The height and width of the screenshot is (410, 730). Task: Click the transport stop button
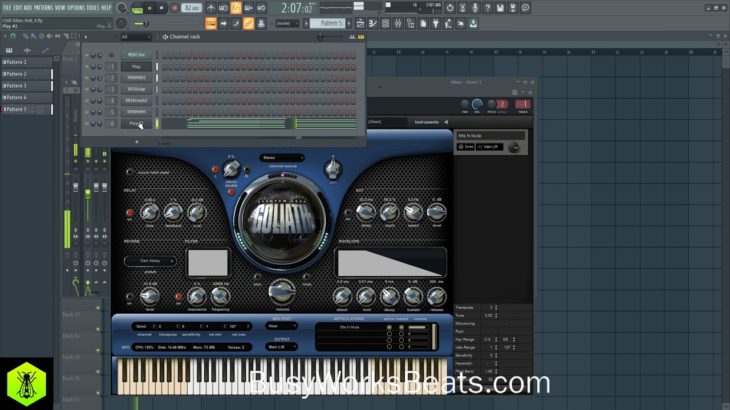point(162,8)
